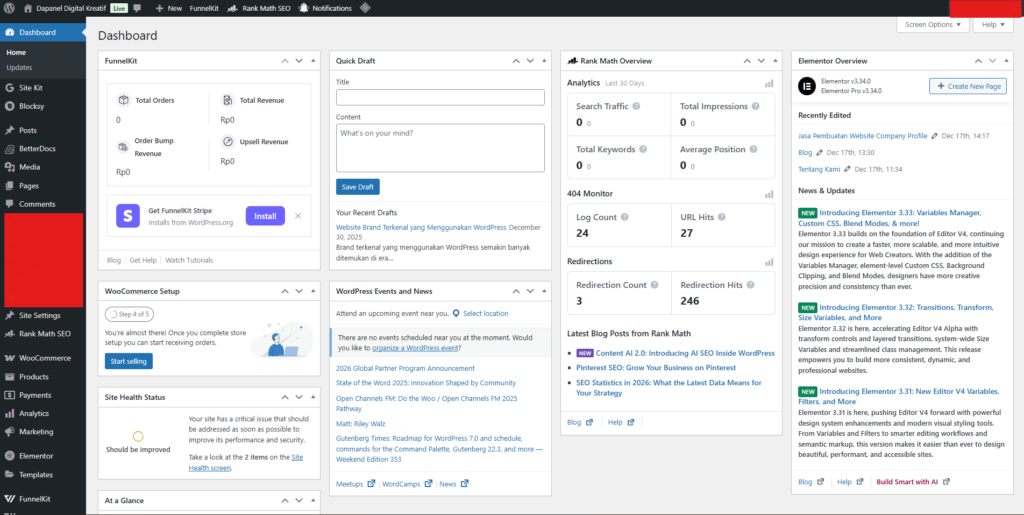The width and height of the screenshot is (1024, 515).
Task: Click Total Impressions help icon
Action: tap(756, 106)
